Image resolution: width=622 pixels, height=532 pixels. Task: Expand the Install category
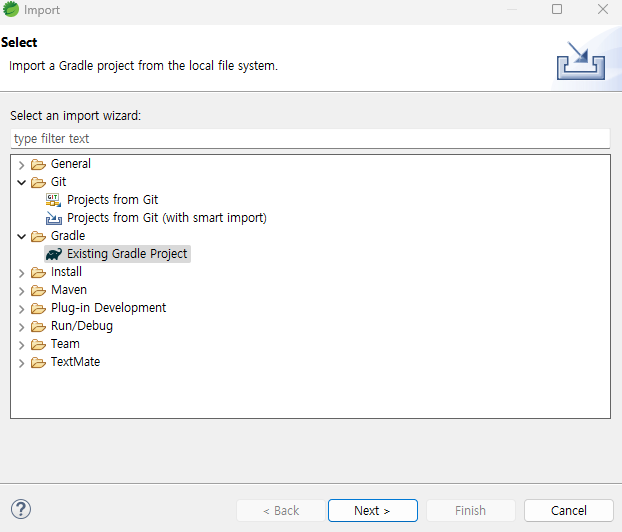click(x=21, y=273)
